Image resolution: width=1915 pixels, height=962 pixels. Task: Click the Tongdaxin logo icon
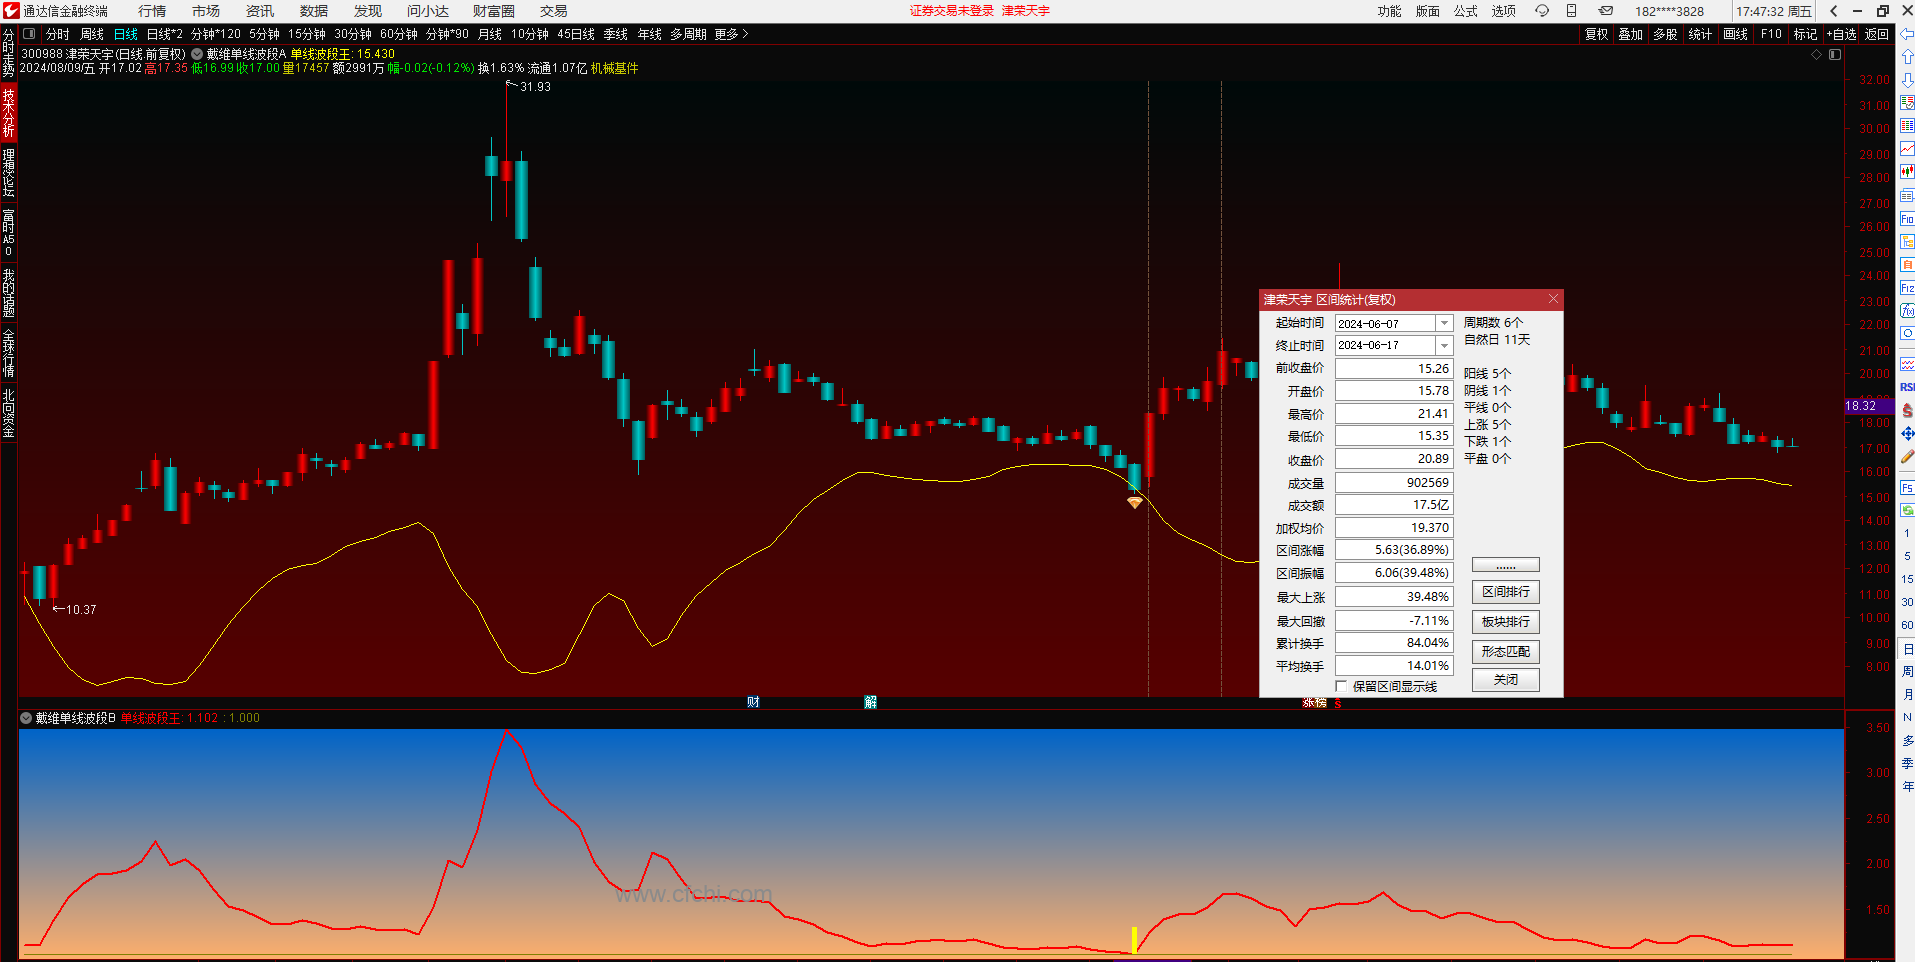[x=11, y=11]
